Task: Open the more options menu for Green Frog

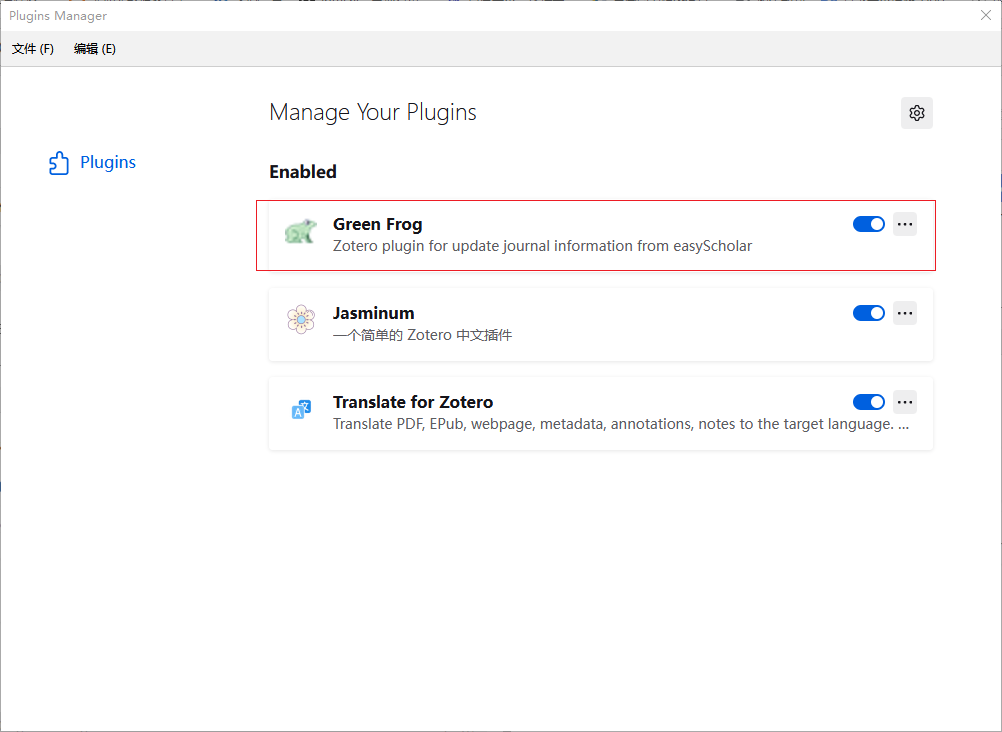Action: [905, 224]
